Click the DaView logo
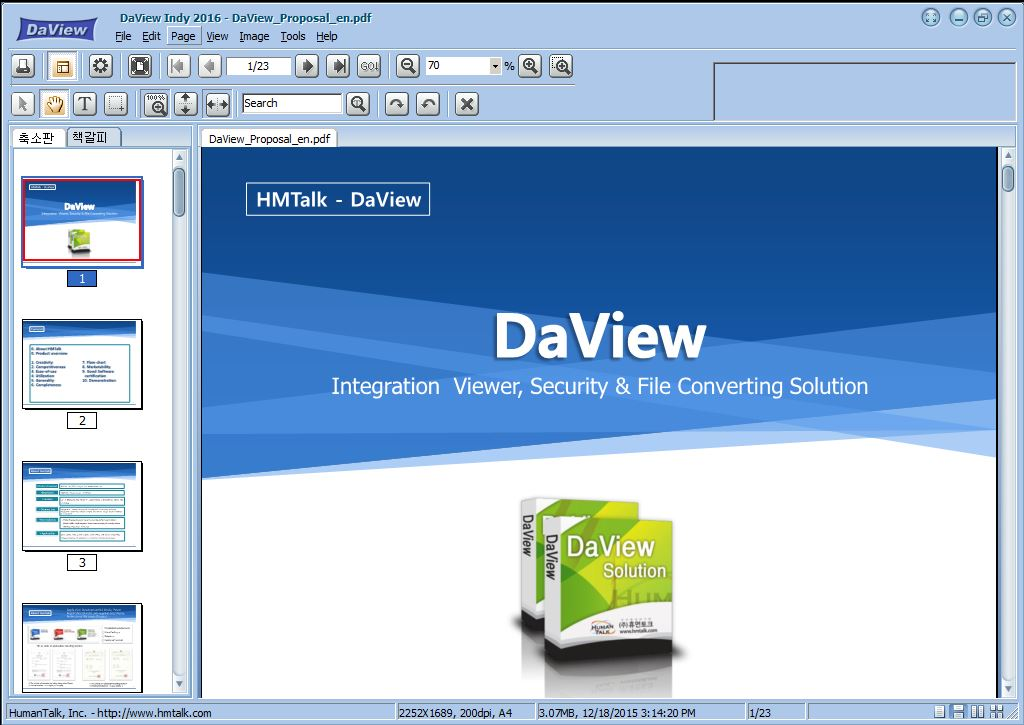This screenshot has height=725, width=1024. tap(57, 29)
